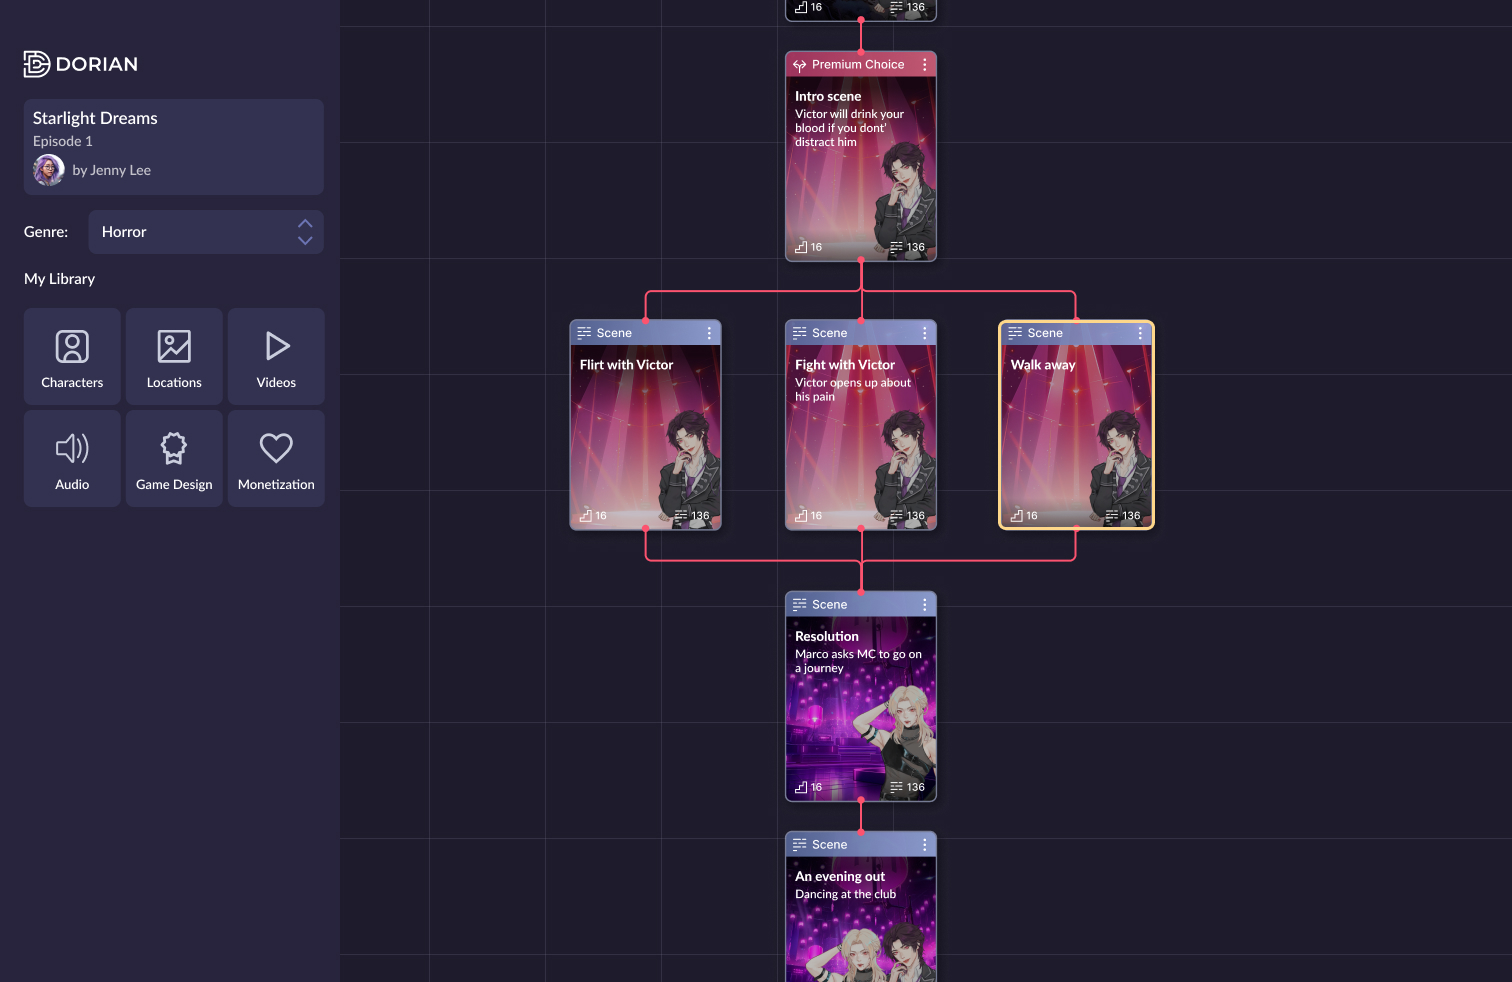Click lines count icon on Resolution card
1512x982 pixels.
pyautogui.click(x=896, y=787)
